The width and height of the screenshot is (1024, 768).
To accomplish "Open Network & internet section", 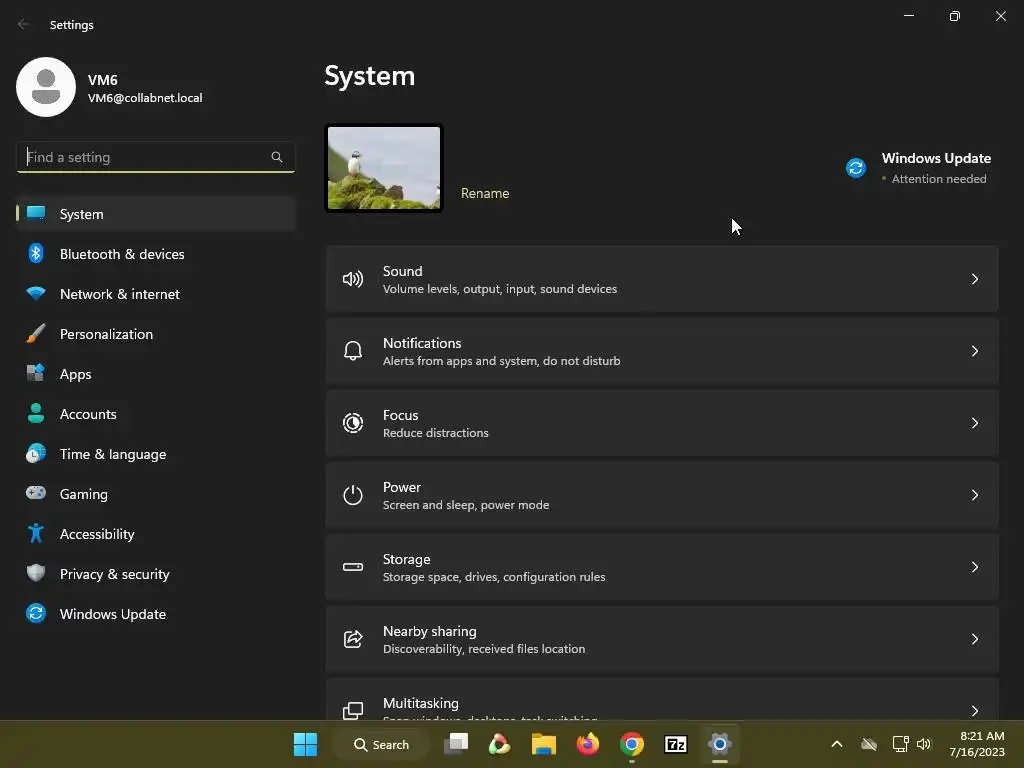I will click(x=156, y=294).
